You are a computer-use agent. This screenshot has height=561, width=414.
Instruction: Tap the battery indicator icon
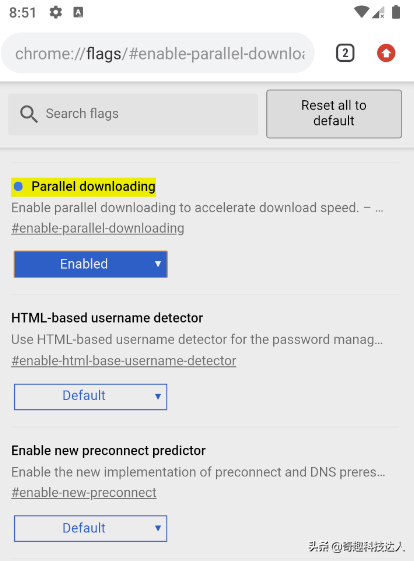point(396,12)
